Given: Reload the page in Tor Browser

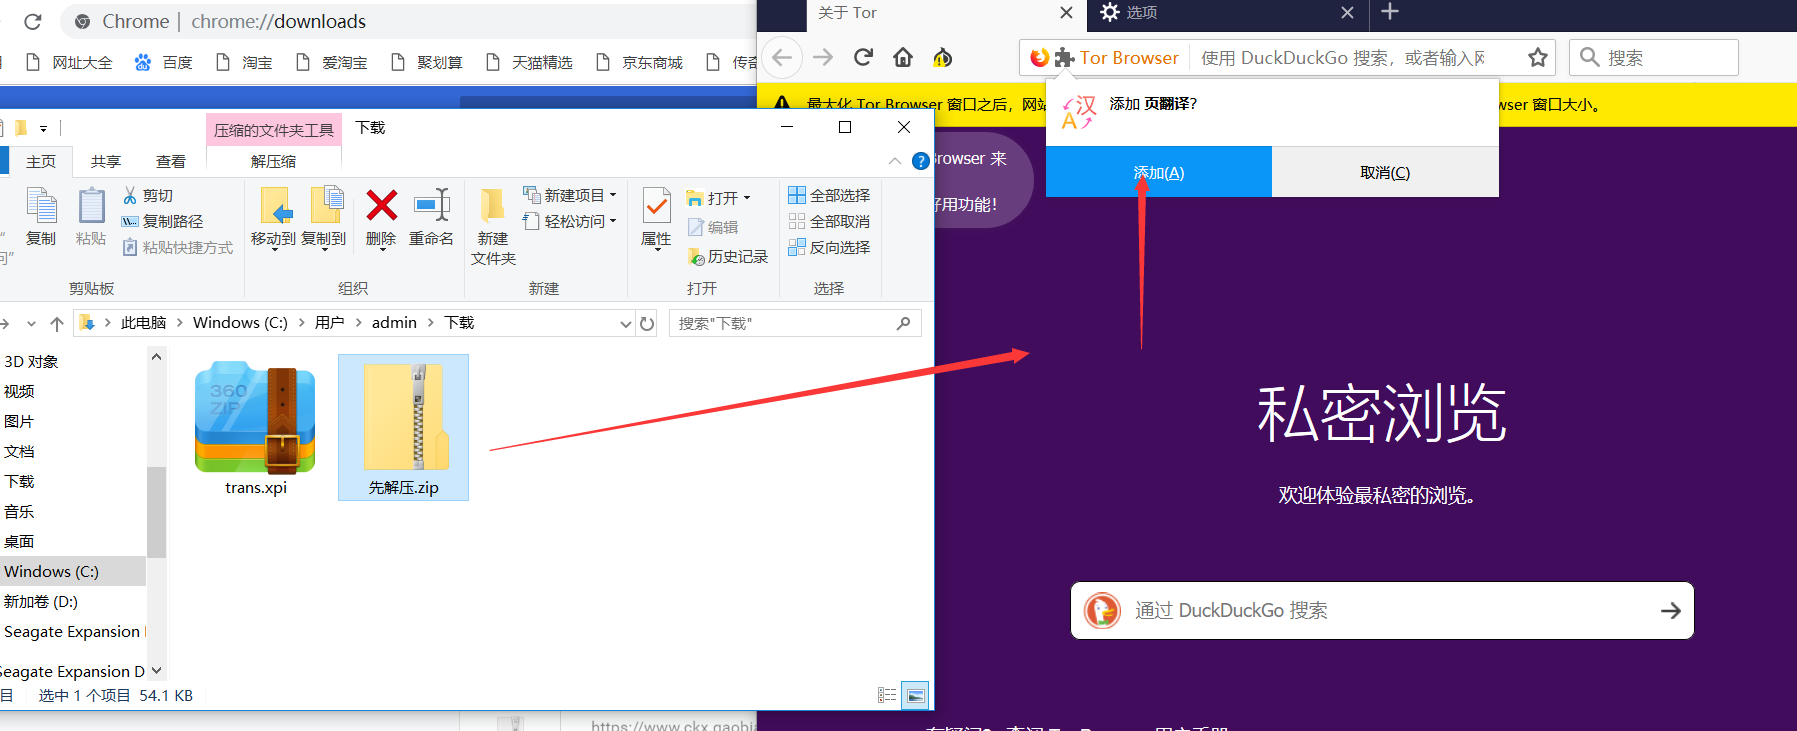Looking at the screenshot, I should coord(863,57).
